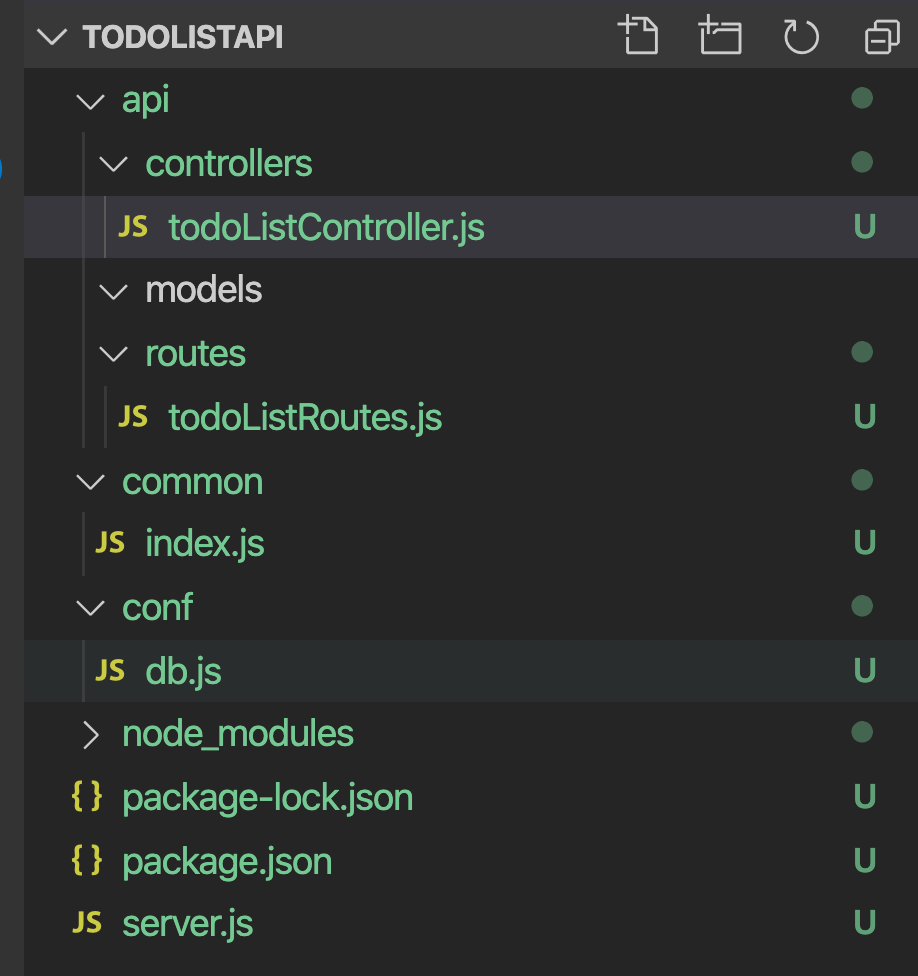The height and width of the screenshot is (976, 918).
Task: Select the conf folder
Action: coord(157,607)
